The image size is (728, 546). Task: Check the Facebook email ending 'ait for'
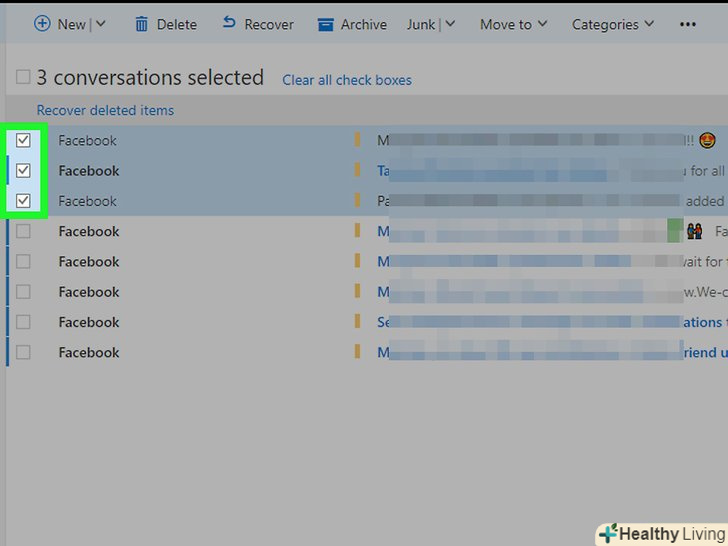pyautogui.click(x=23, y=261)
